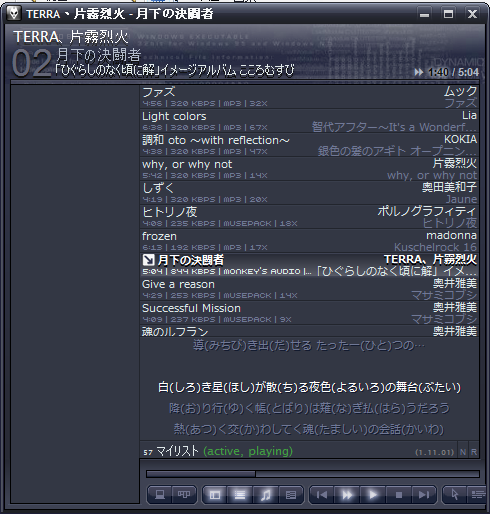The image size is (490, 514).
Task: Select the track 魂のルフラン
Action: pyautogui.click(x=309, y=331)
